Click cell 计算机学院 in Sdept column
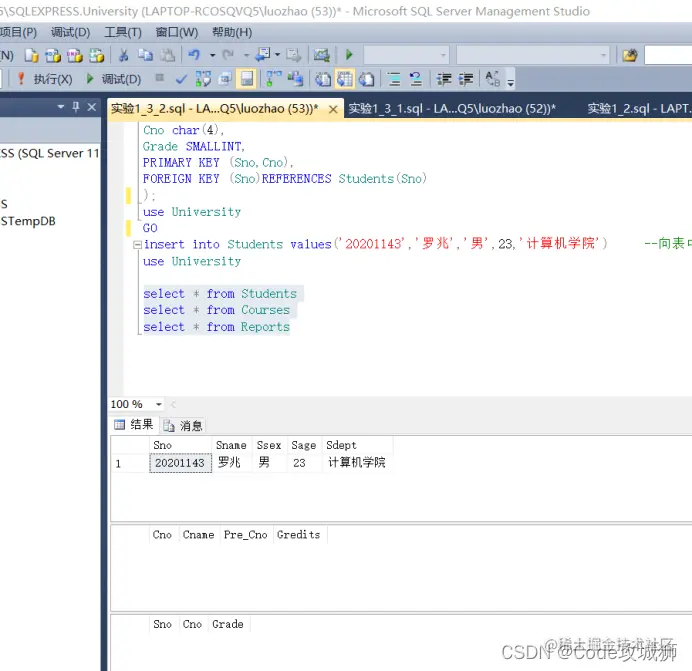692x671 pixels. tap(357, 463)
